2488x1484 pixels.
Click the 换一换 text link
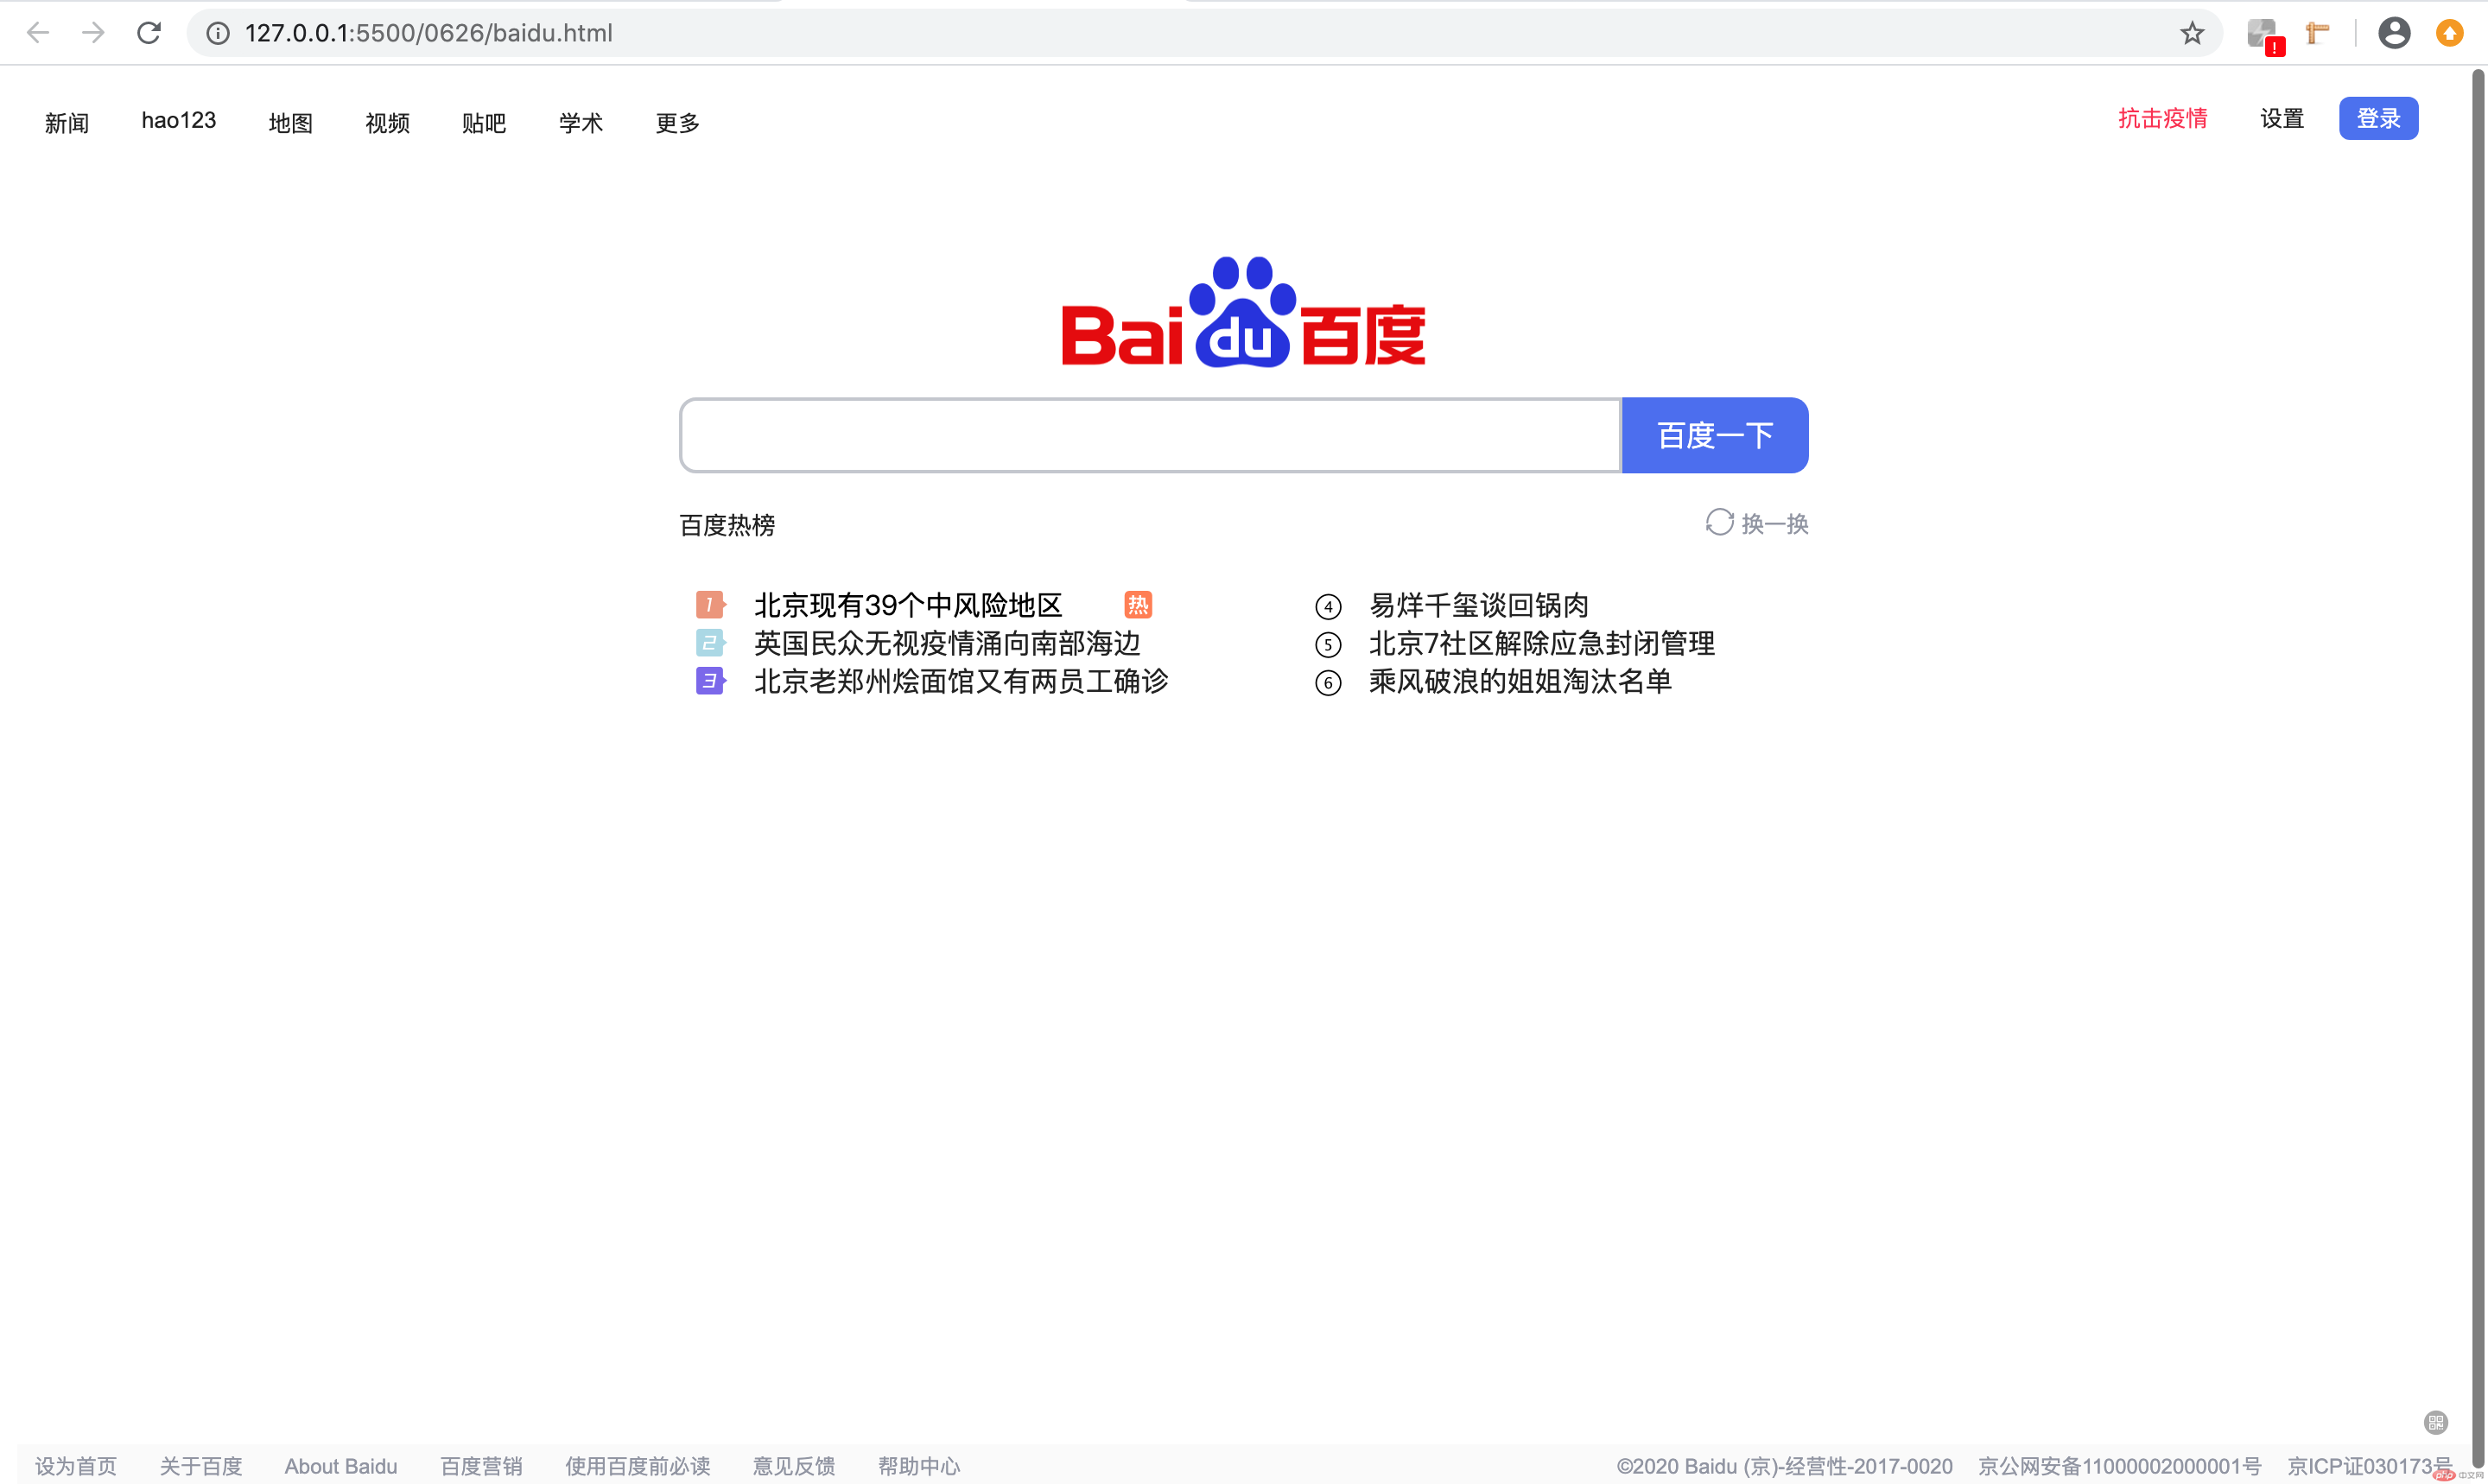pos(1775,524)
